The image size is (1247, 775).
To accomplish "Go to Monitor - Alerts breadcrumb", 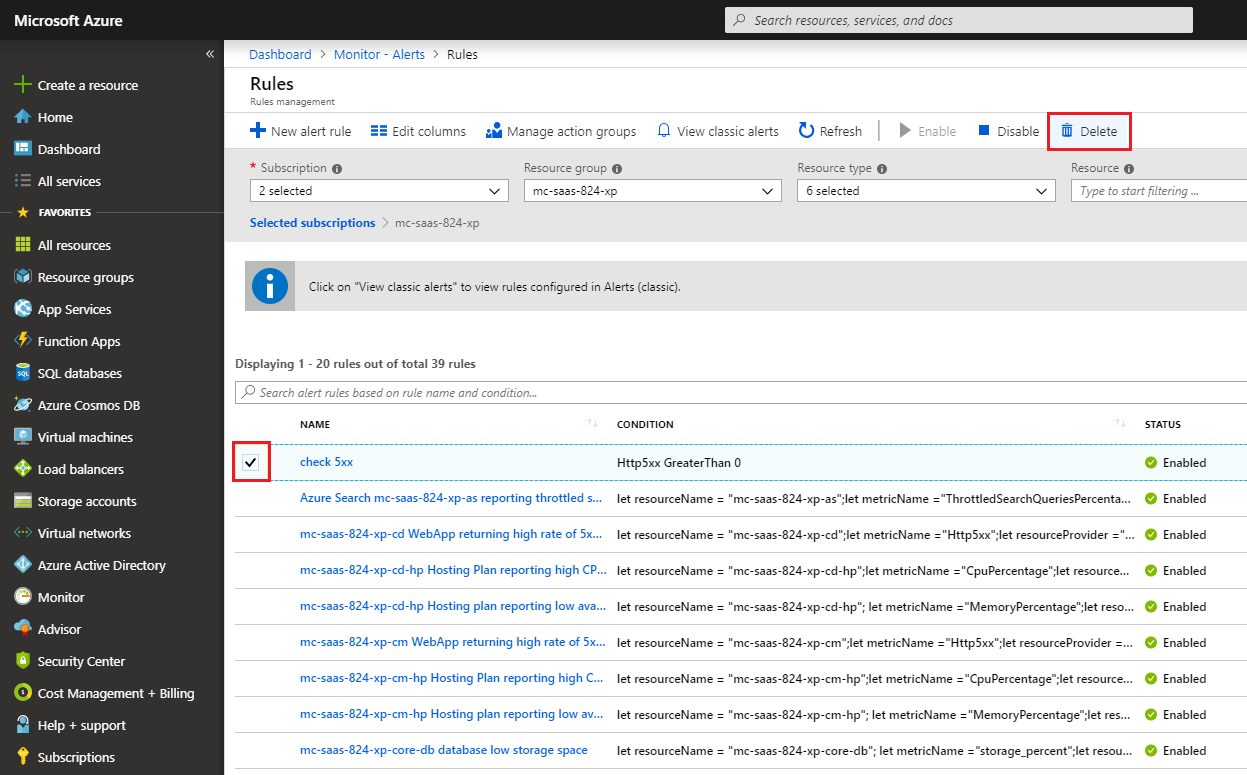I will click(x=379, y=55).
